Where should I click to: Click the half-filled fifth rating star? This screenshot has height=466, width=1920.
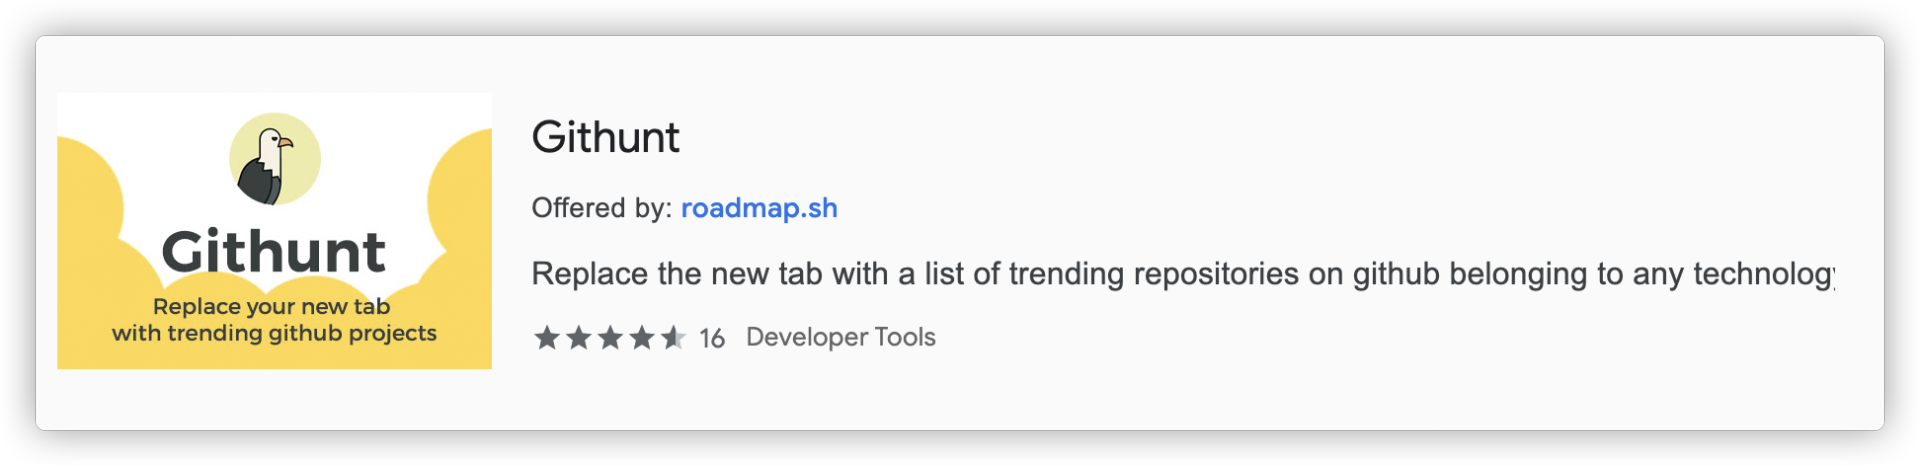coord(673,338)
